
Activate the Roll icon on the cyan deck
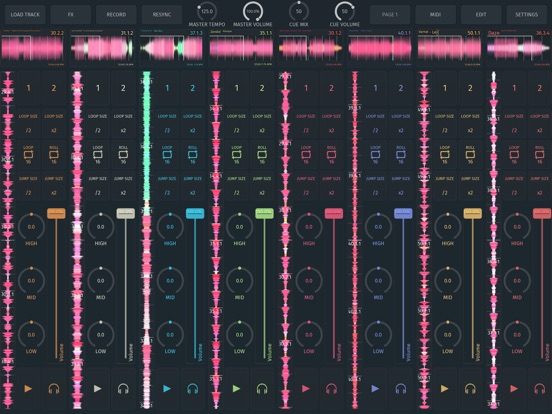point(193,155)
